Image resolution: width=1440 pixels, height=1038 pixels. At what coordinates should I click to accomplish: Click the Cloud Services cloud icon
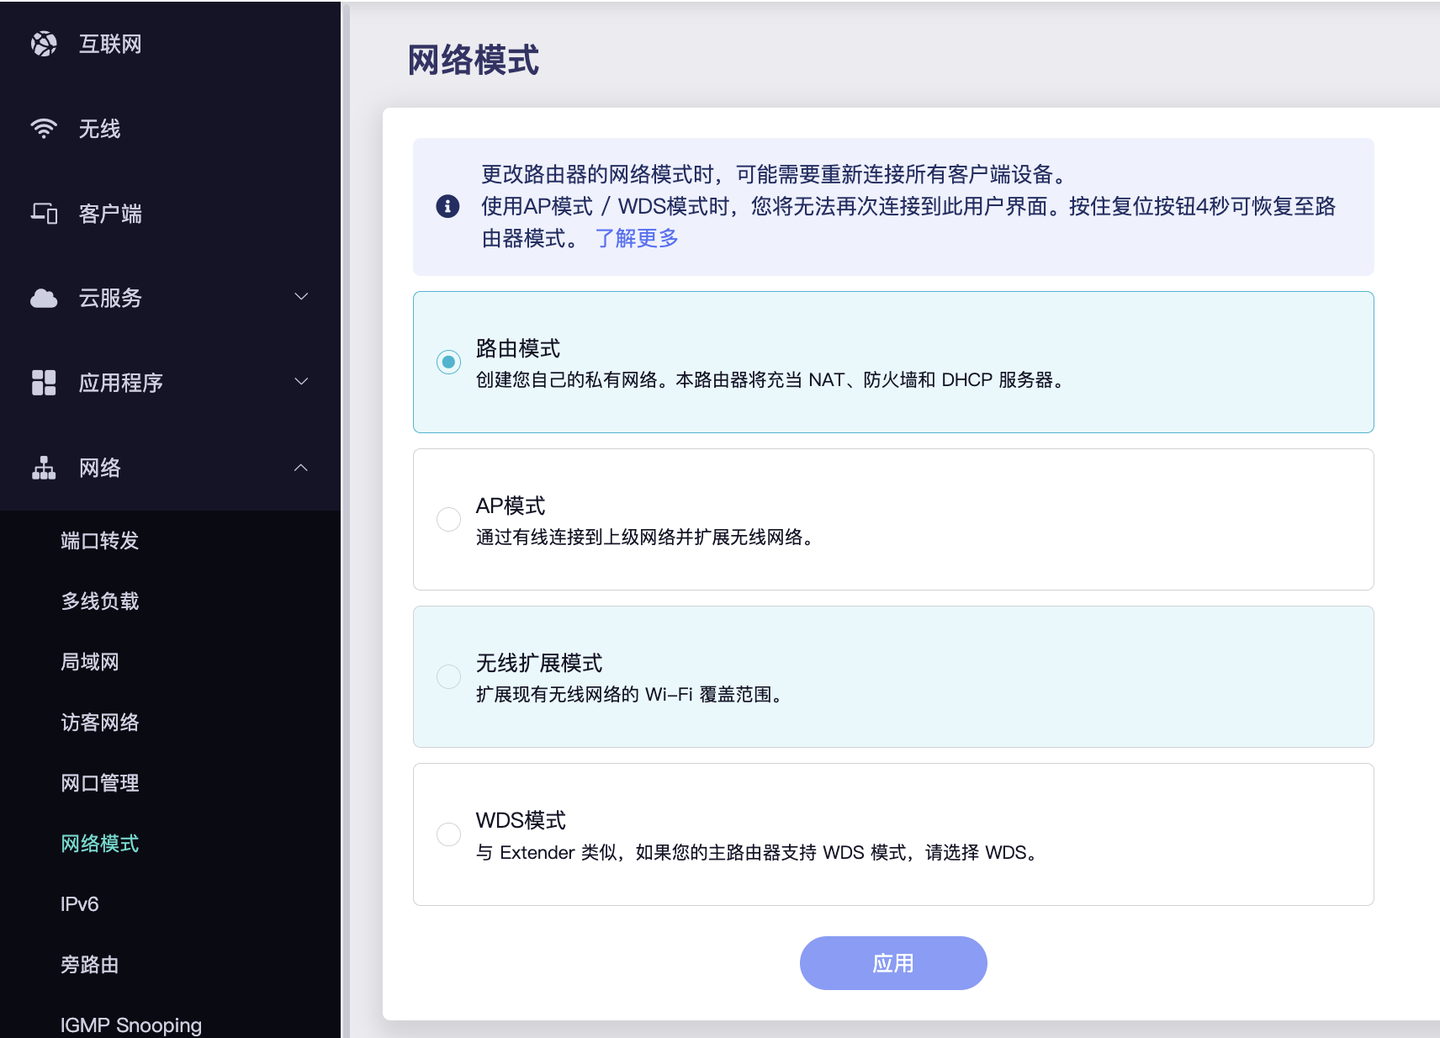click(44, 298)
